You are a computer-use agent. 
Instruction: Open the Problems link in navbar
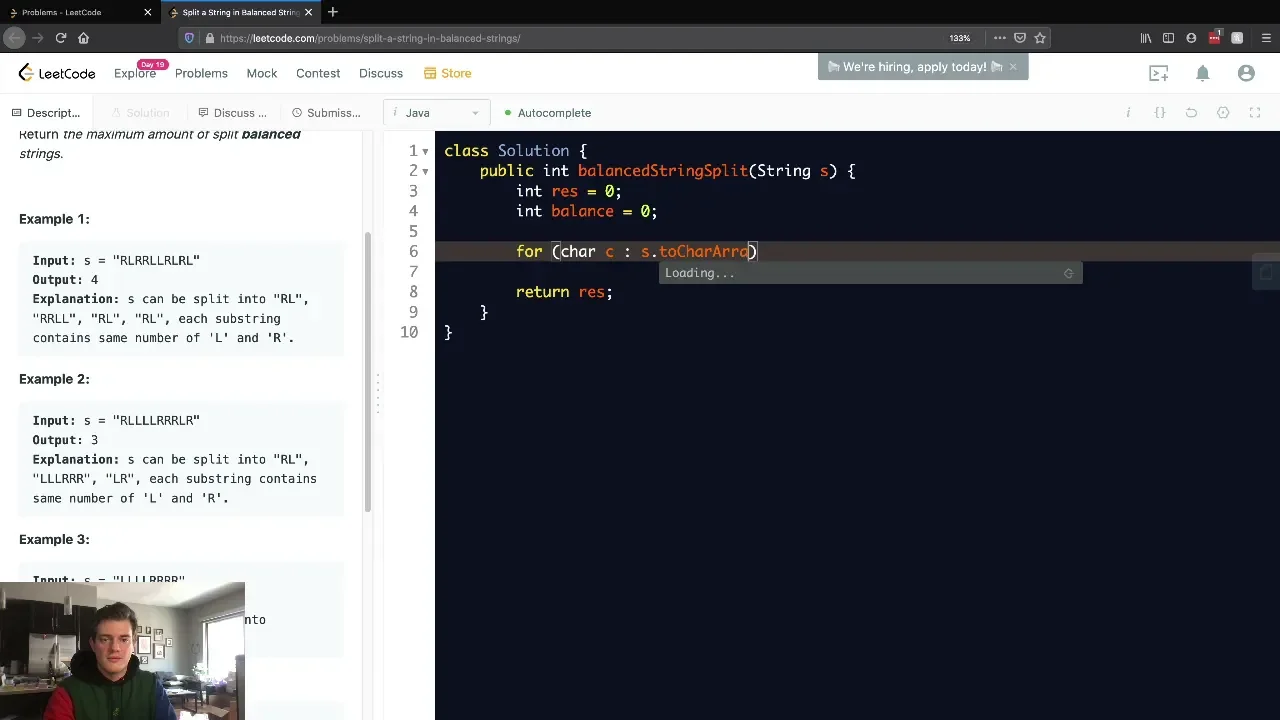[201, 73]
